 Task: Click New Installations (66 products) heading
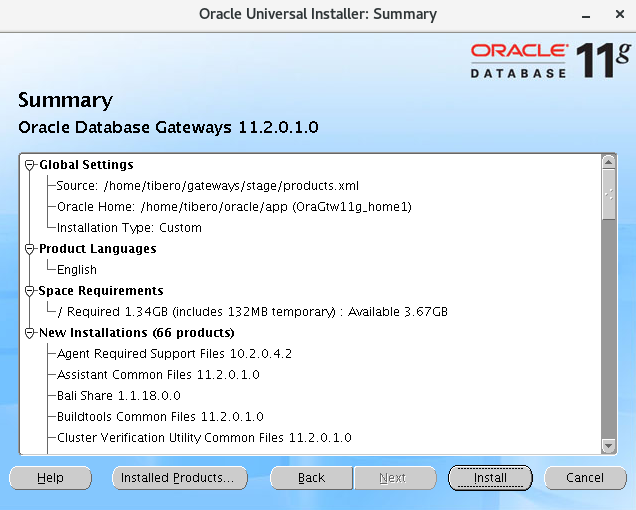coord(137,333)
